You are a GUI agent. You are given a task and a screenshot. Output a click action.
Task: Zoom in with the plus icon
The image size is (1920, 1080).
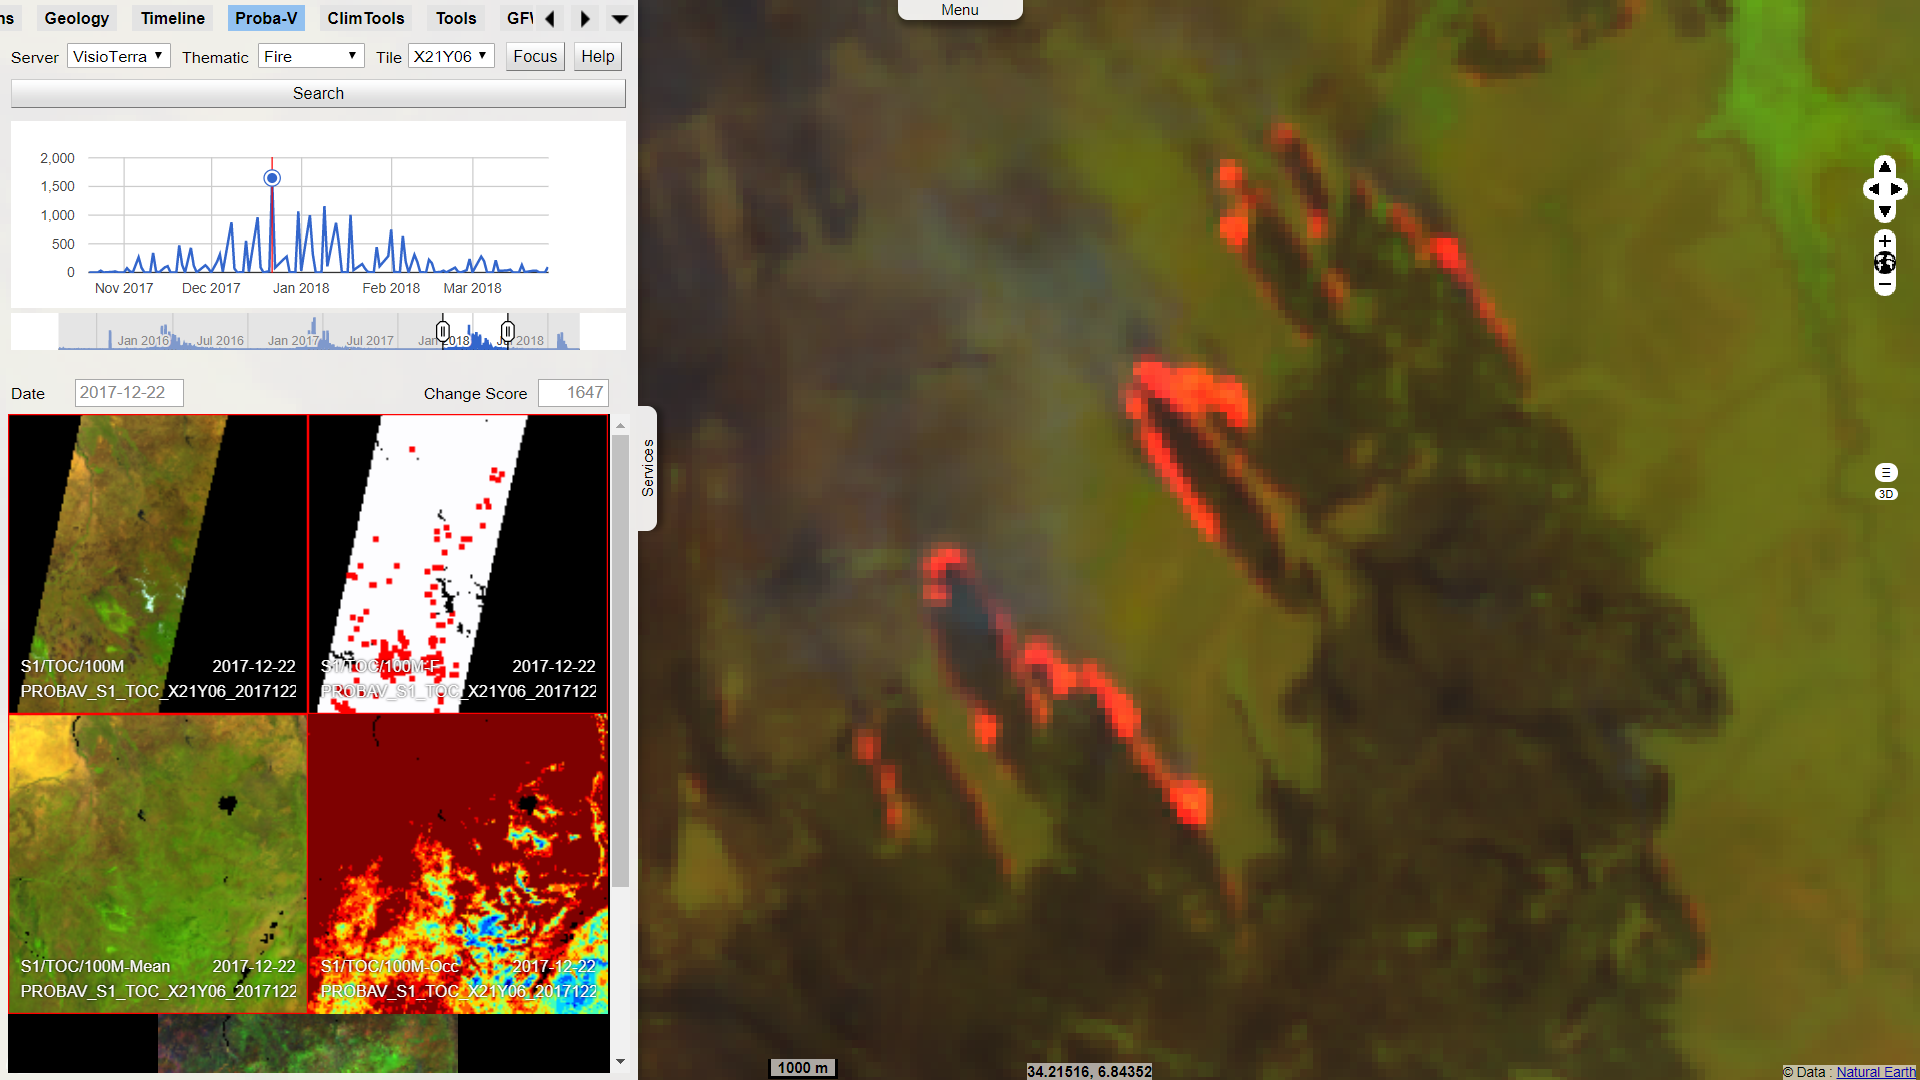pyautogui.click(x=1885, y=241)
